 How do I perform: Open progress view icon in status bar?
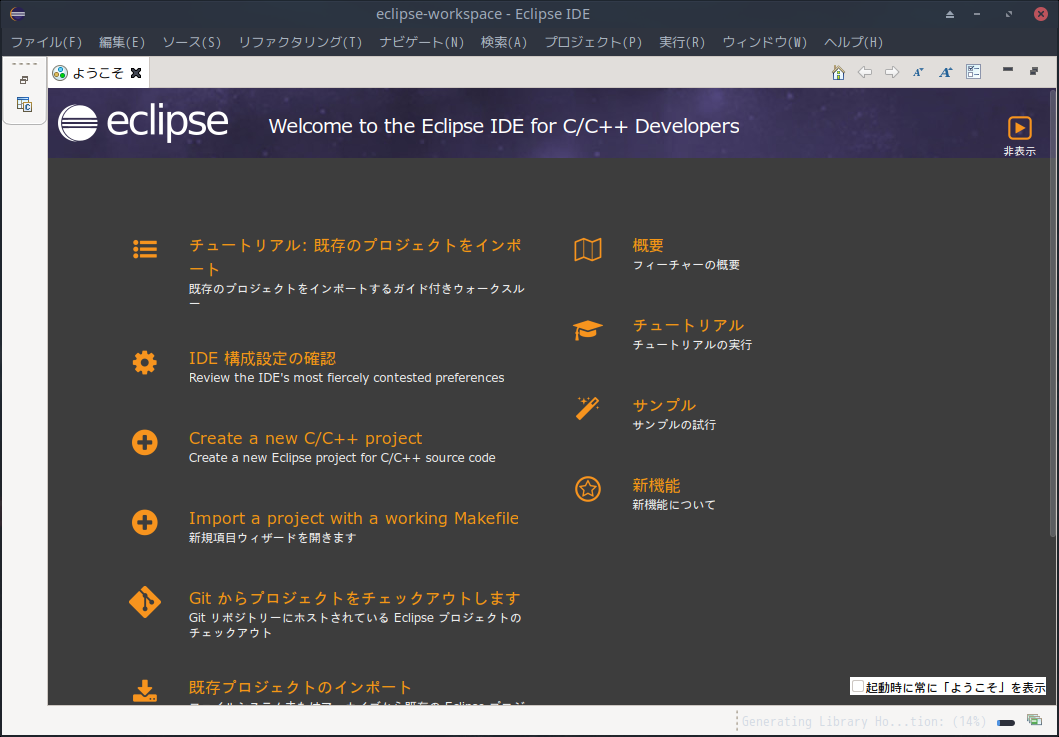coord(1034,720)
